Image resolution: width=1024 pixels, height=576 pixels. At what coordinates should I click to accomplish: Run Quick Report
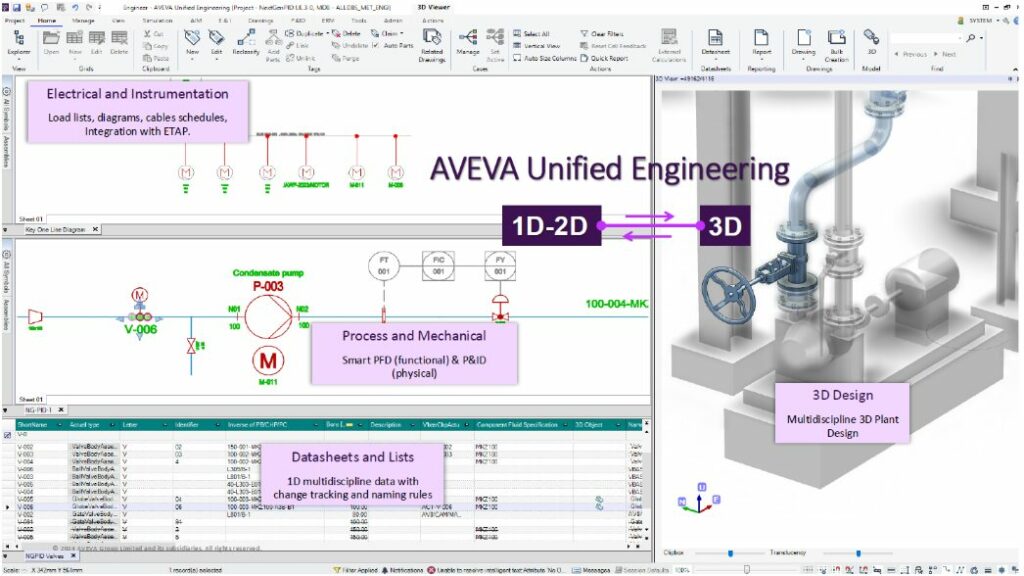[604, 58]
